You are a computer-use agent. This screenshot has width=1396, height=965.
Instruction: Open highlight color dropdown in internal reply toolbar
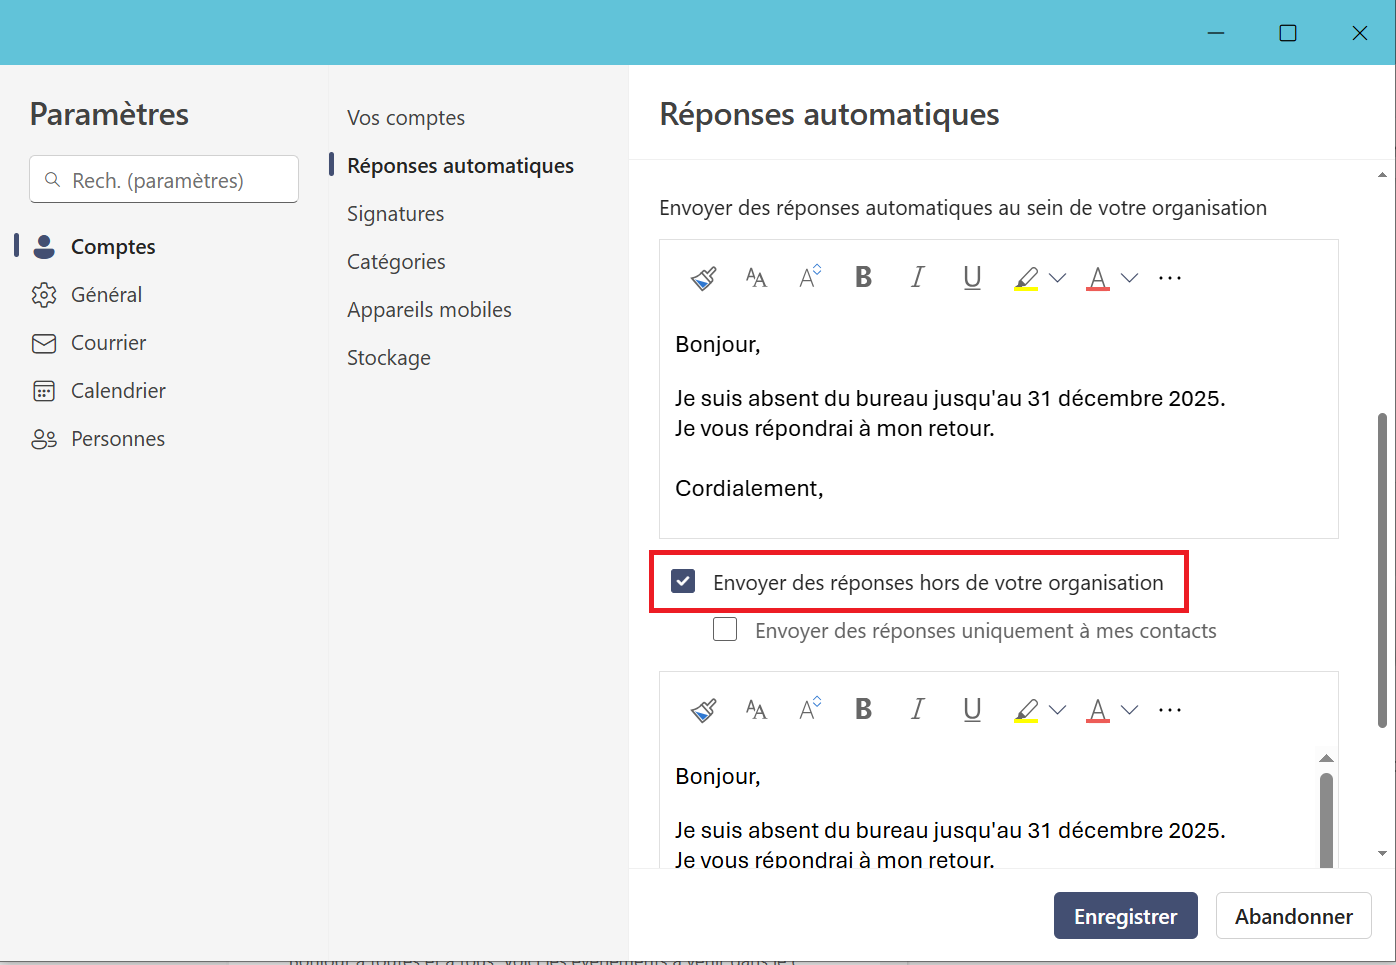[x=1057, y=278]
